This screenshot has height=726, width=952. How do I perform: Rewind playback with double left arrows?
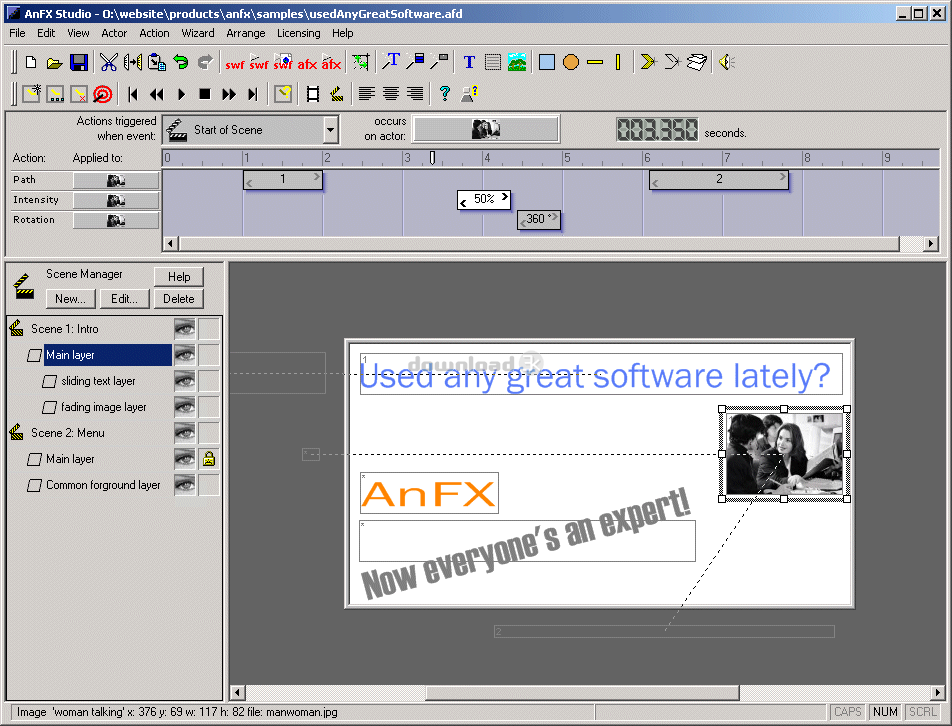pos(157,94)
